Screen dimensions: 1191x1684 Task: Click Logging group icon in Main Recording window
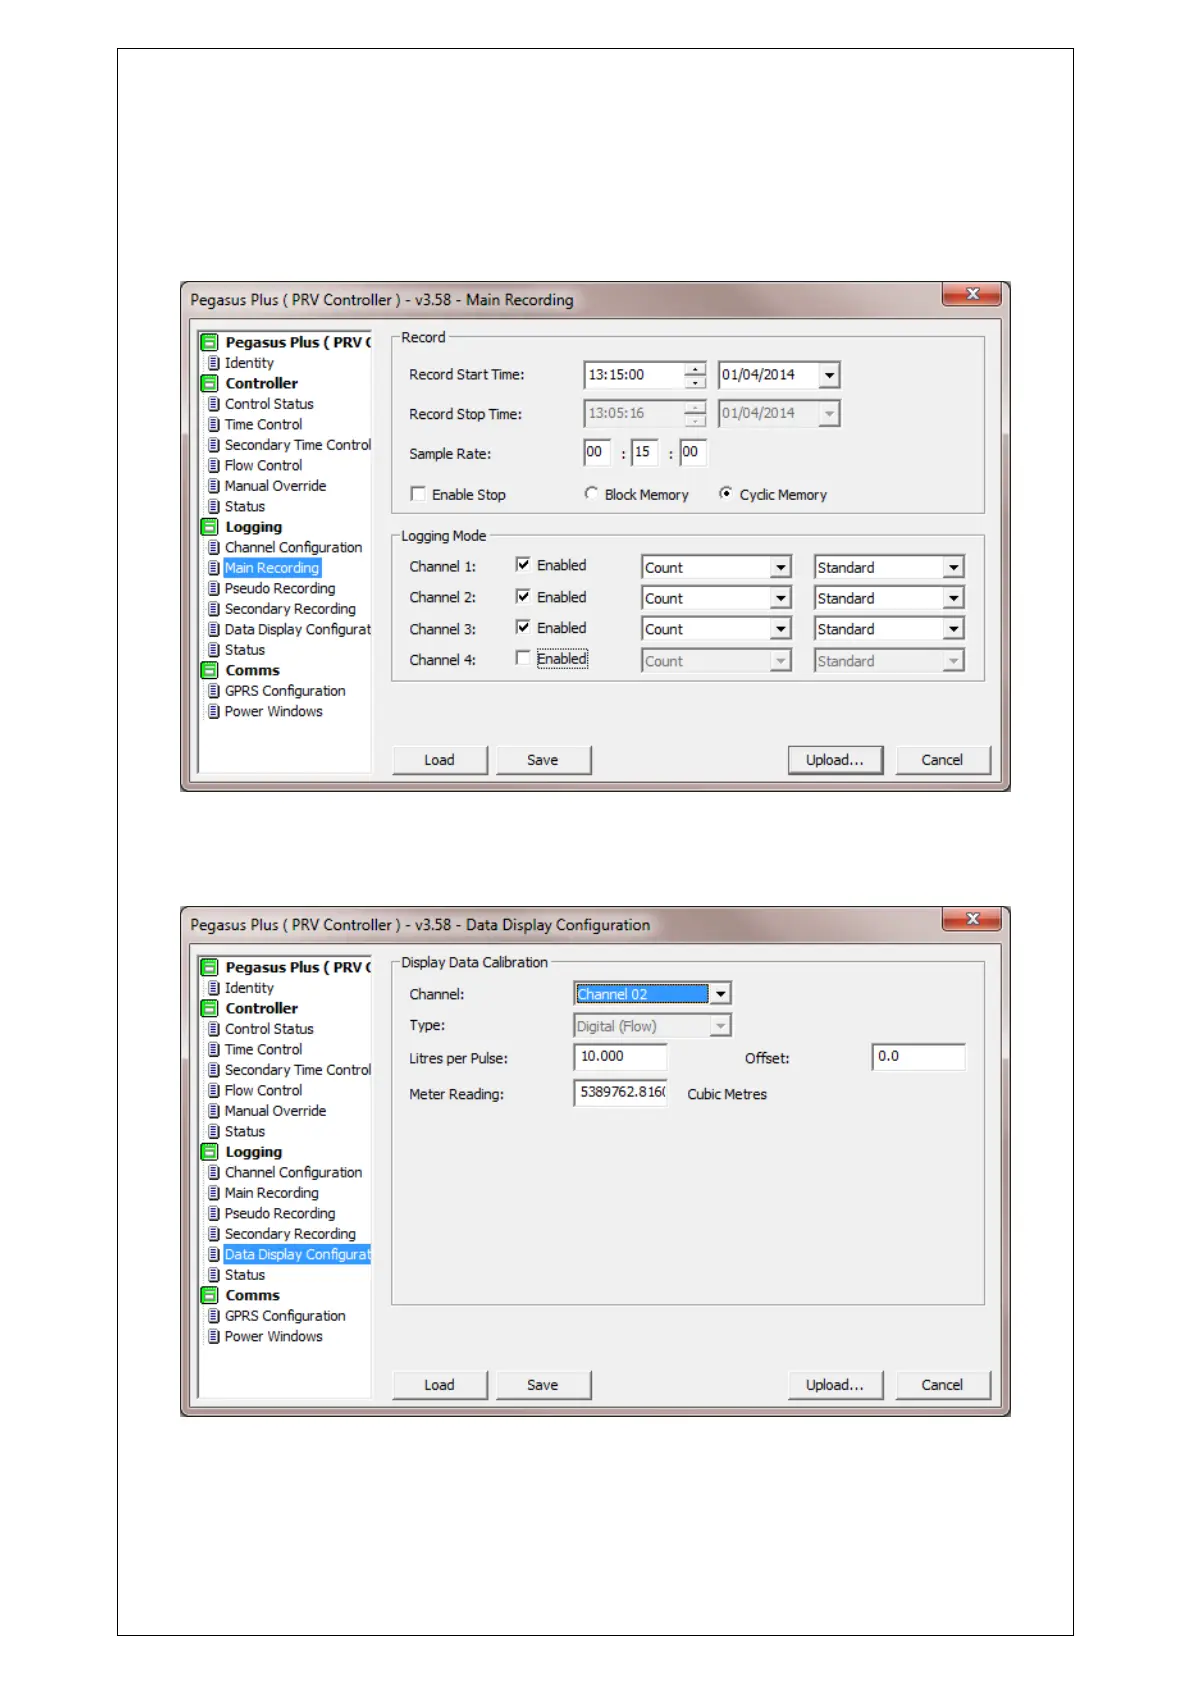[209, 527]
